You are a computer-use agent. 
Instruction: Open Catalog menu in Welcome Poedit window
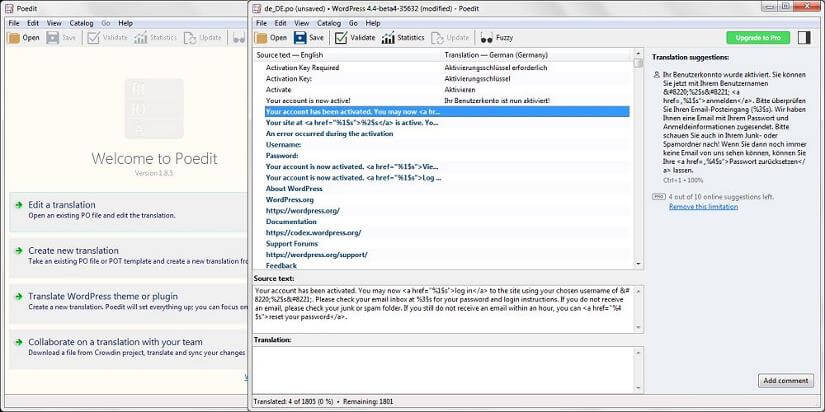tap(81, 23)
